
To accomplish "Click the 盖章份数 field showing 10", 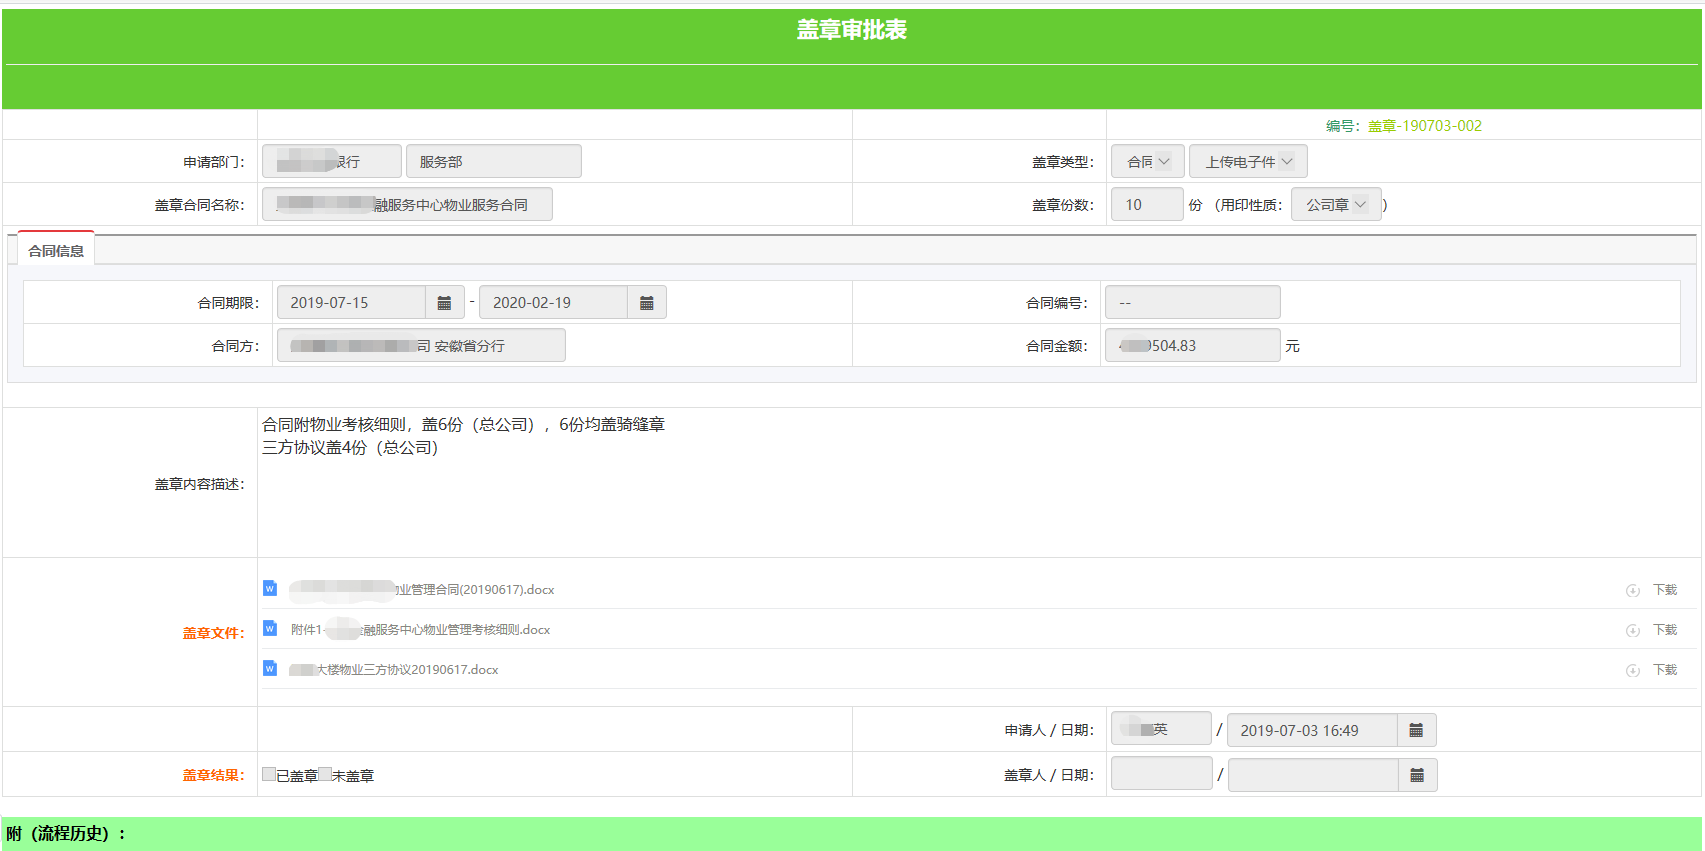I will point(1146,205).
